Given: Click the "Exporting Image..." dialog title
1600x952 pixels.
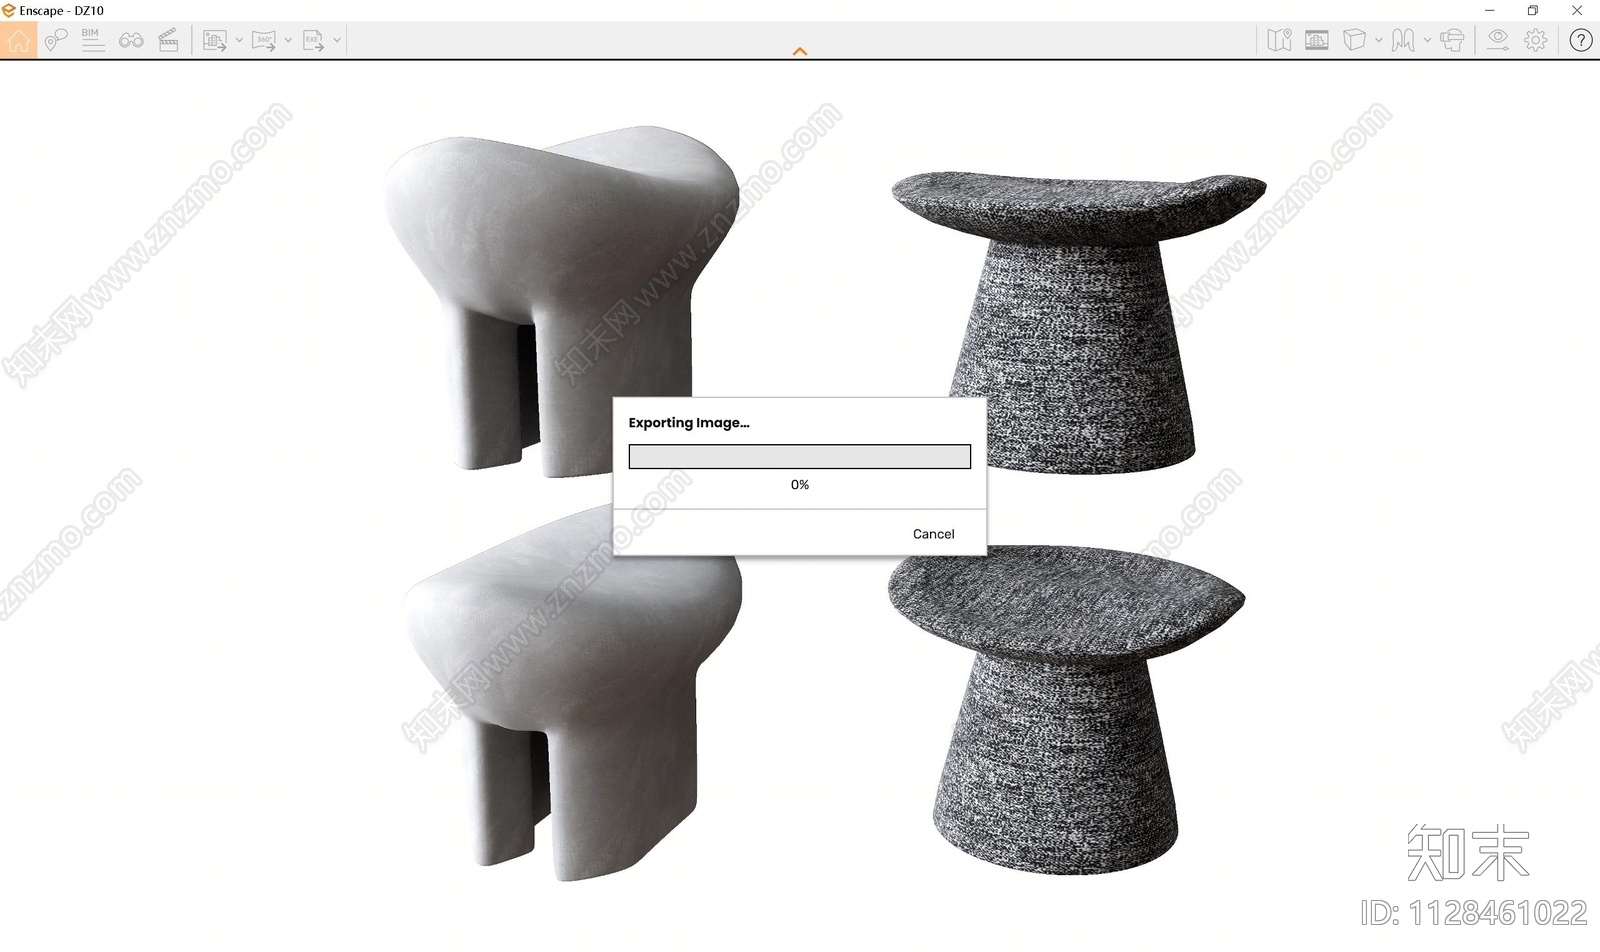Looking at the screenshot, I should tap(689, 423).
